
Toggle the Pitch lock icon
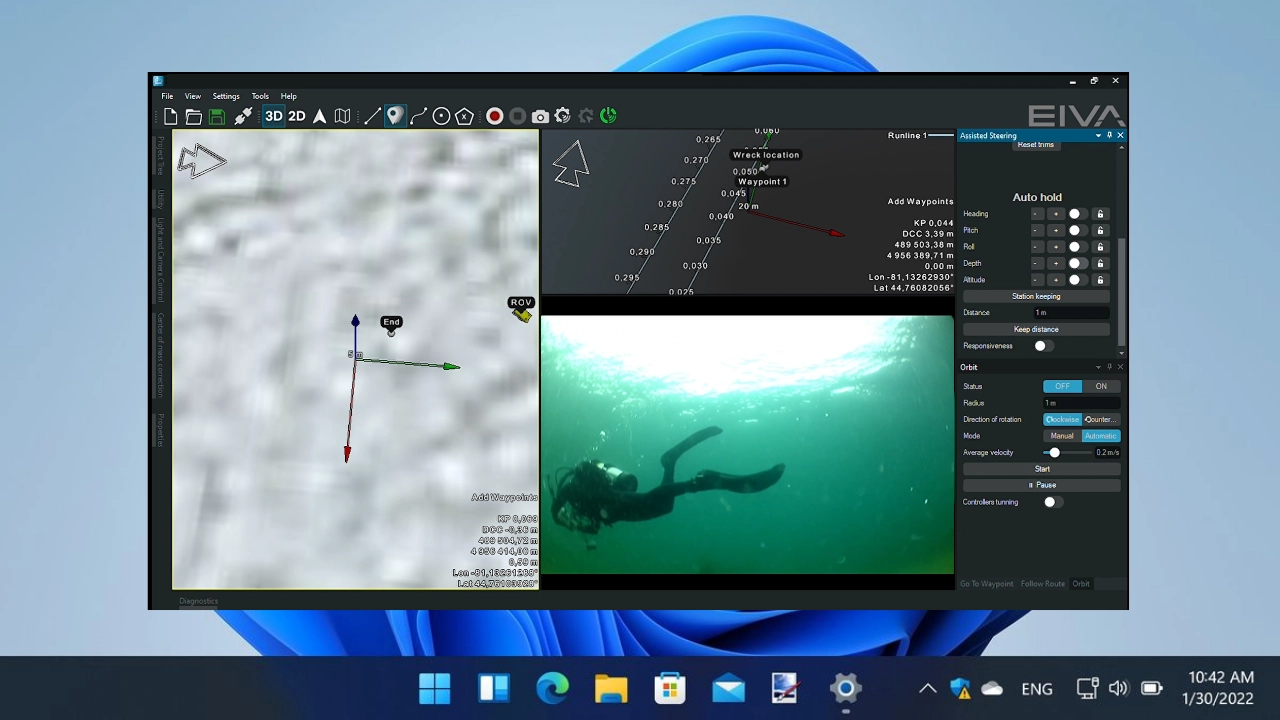point(1100,230)
